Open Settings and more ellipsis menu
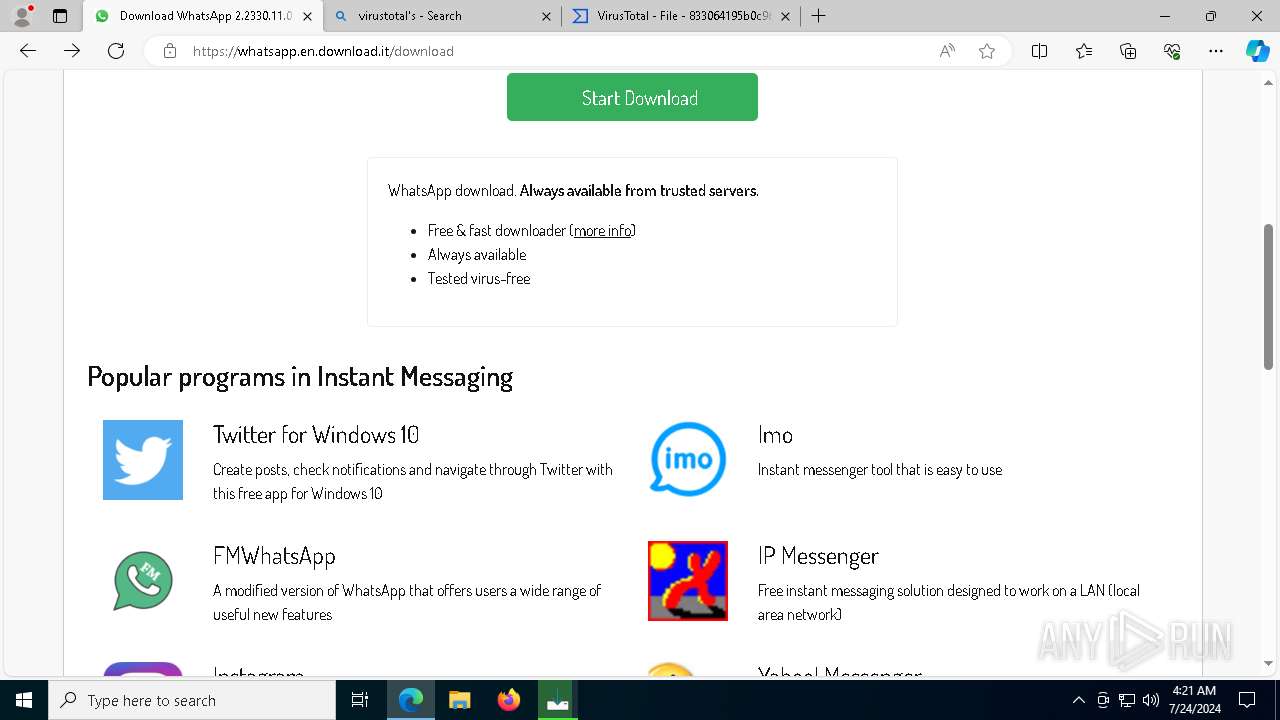1280x720 pixels. 1216,51
